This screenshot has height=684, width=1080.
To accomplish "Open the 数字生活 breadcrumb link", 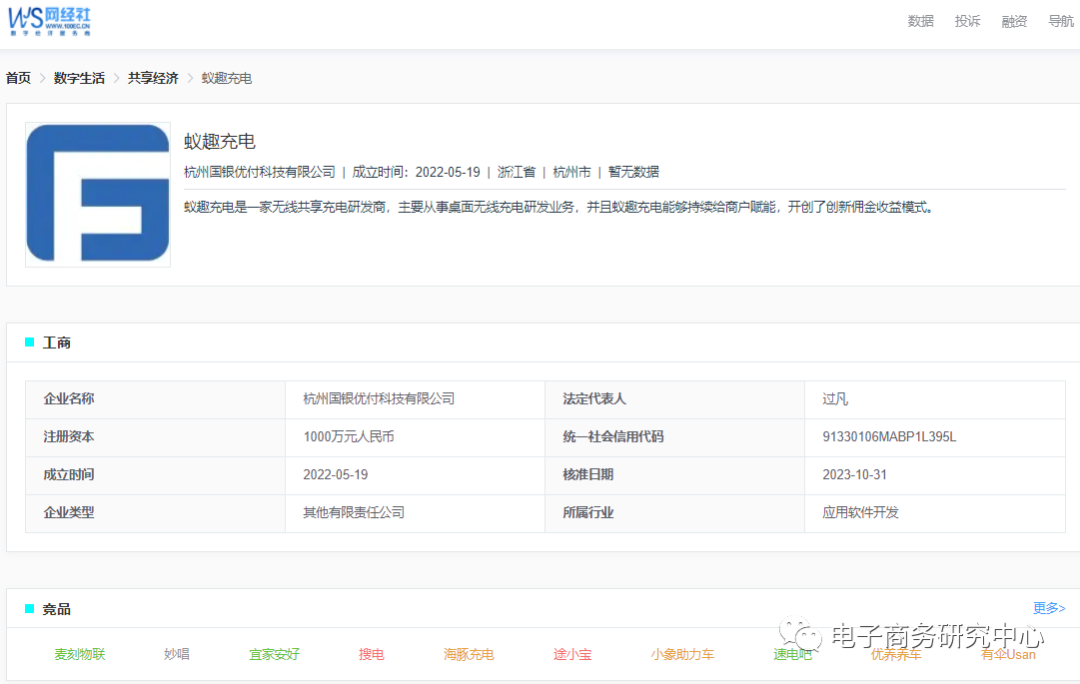I will pos(79,77).
